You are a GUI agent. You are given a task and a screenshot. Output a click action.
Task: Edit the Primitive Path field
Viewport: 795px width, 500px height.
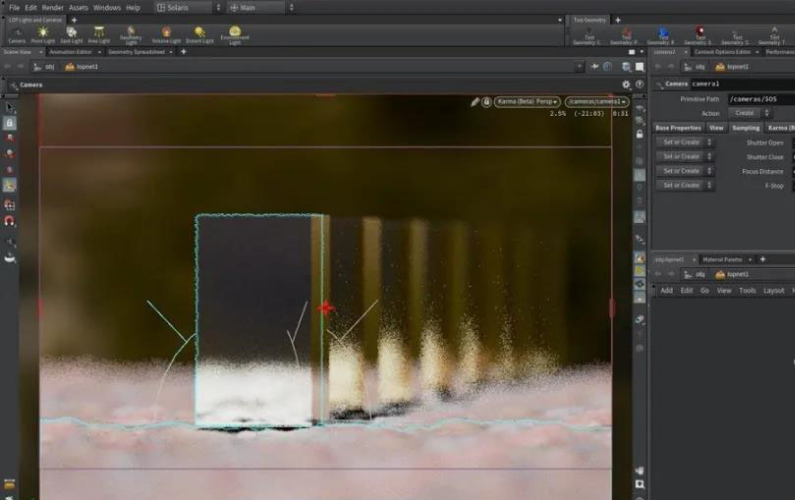tap(762, 99)
